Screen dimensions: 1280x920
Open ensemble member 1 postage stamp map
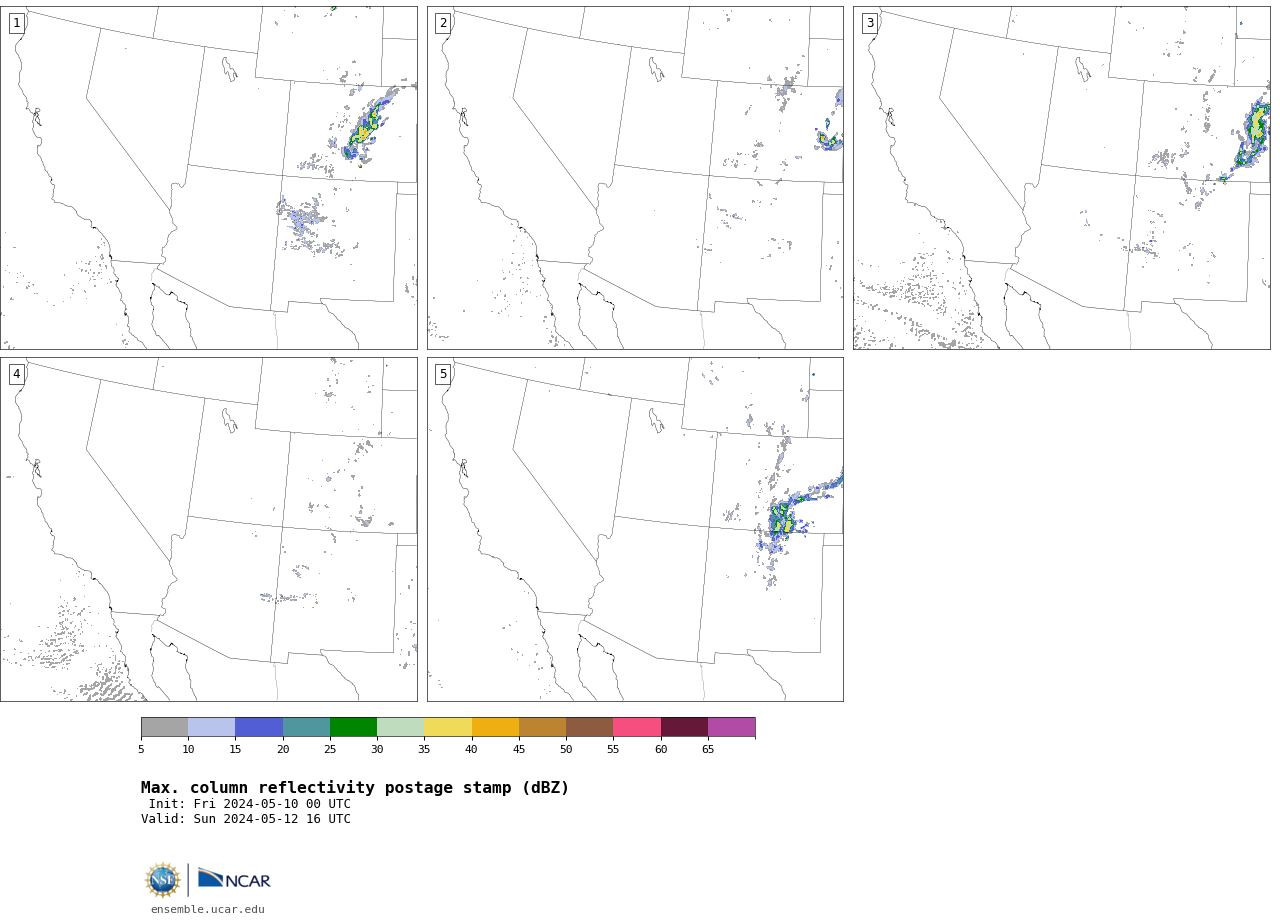pos(208,178)
